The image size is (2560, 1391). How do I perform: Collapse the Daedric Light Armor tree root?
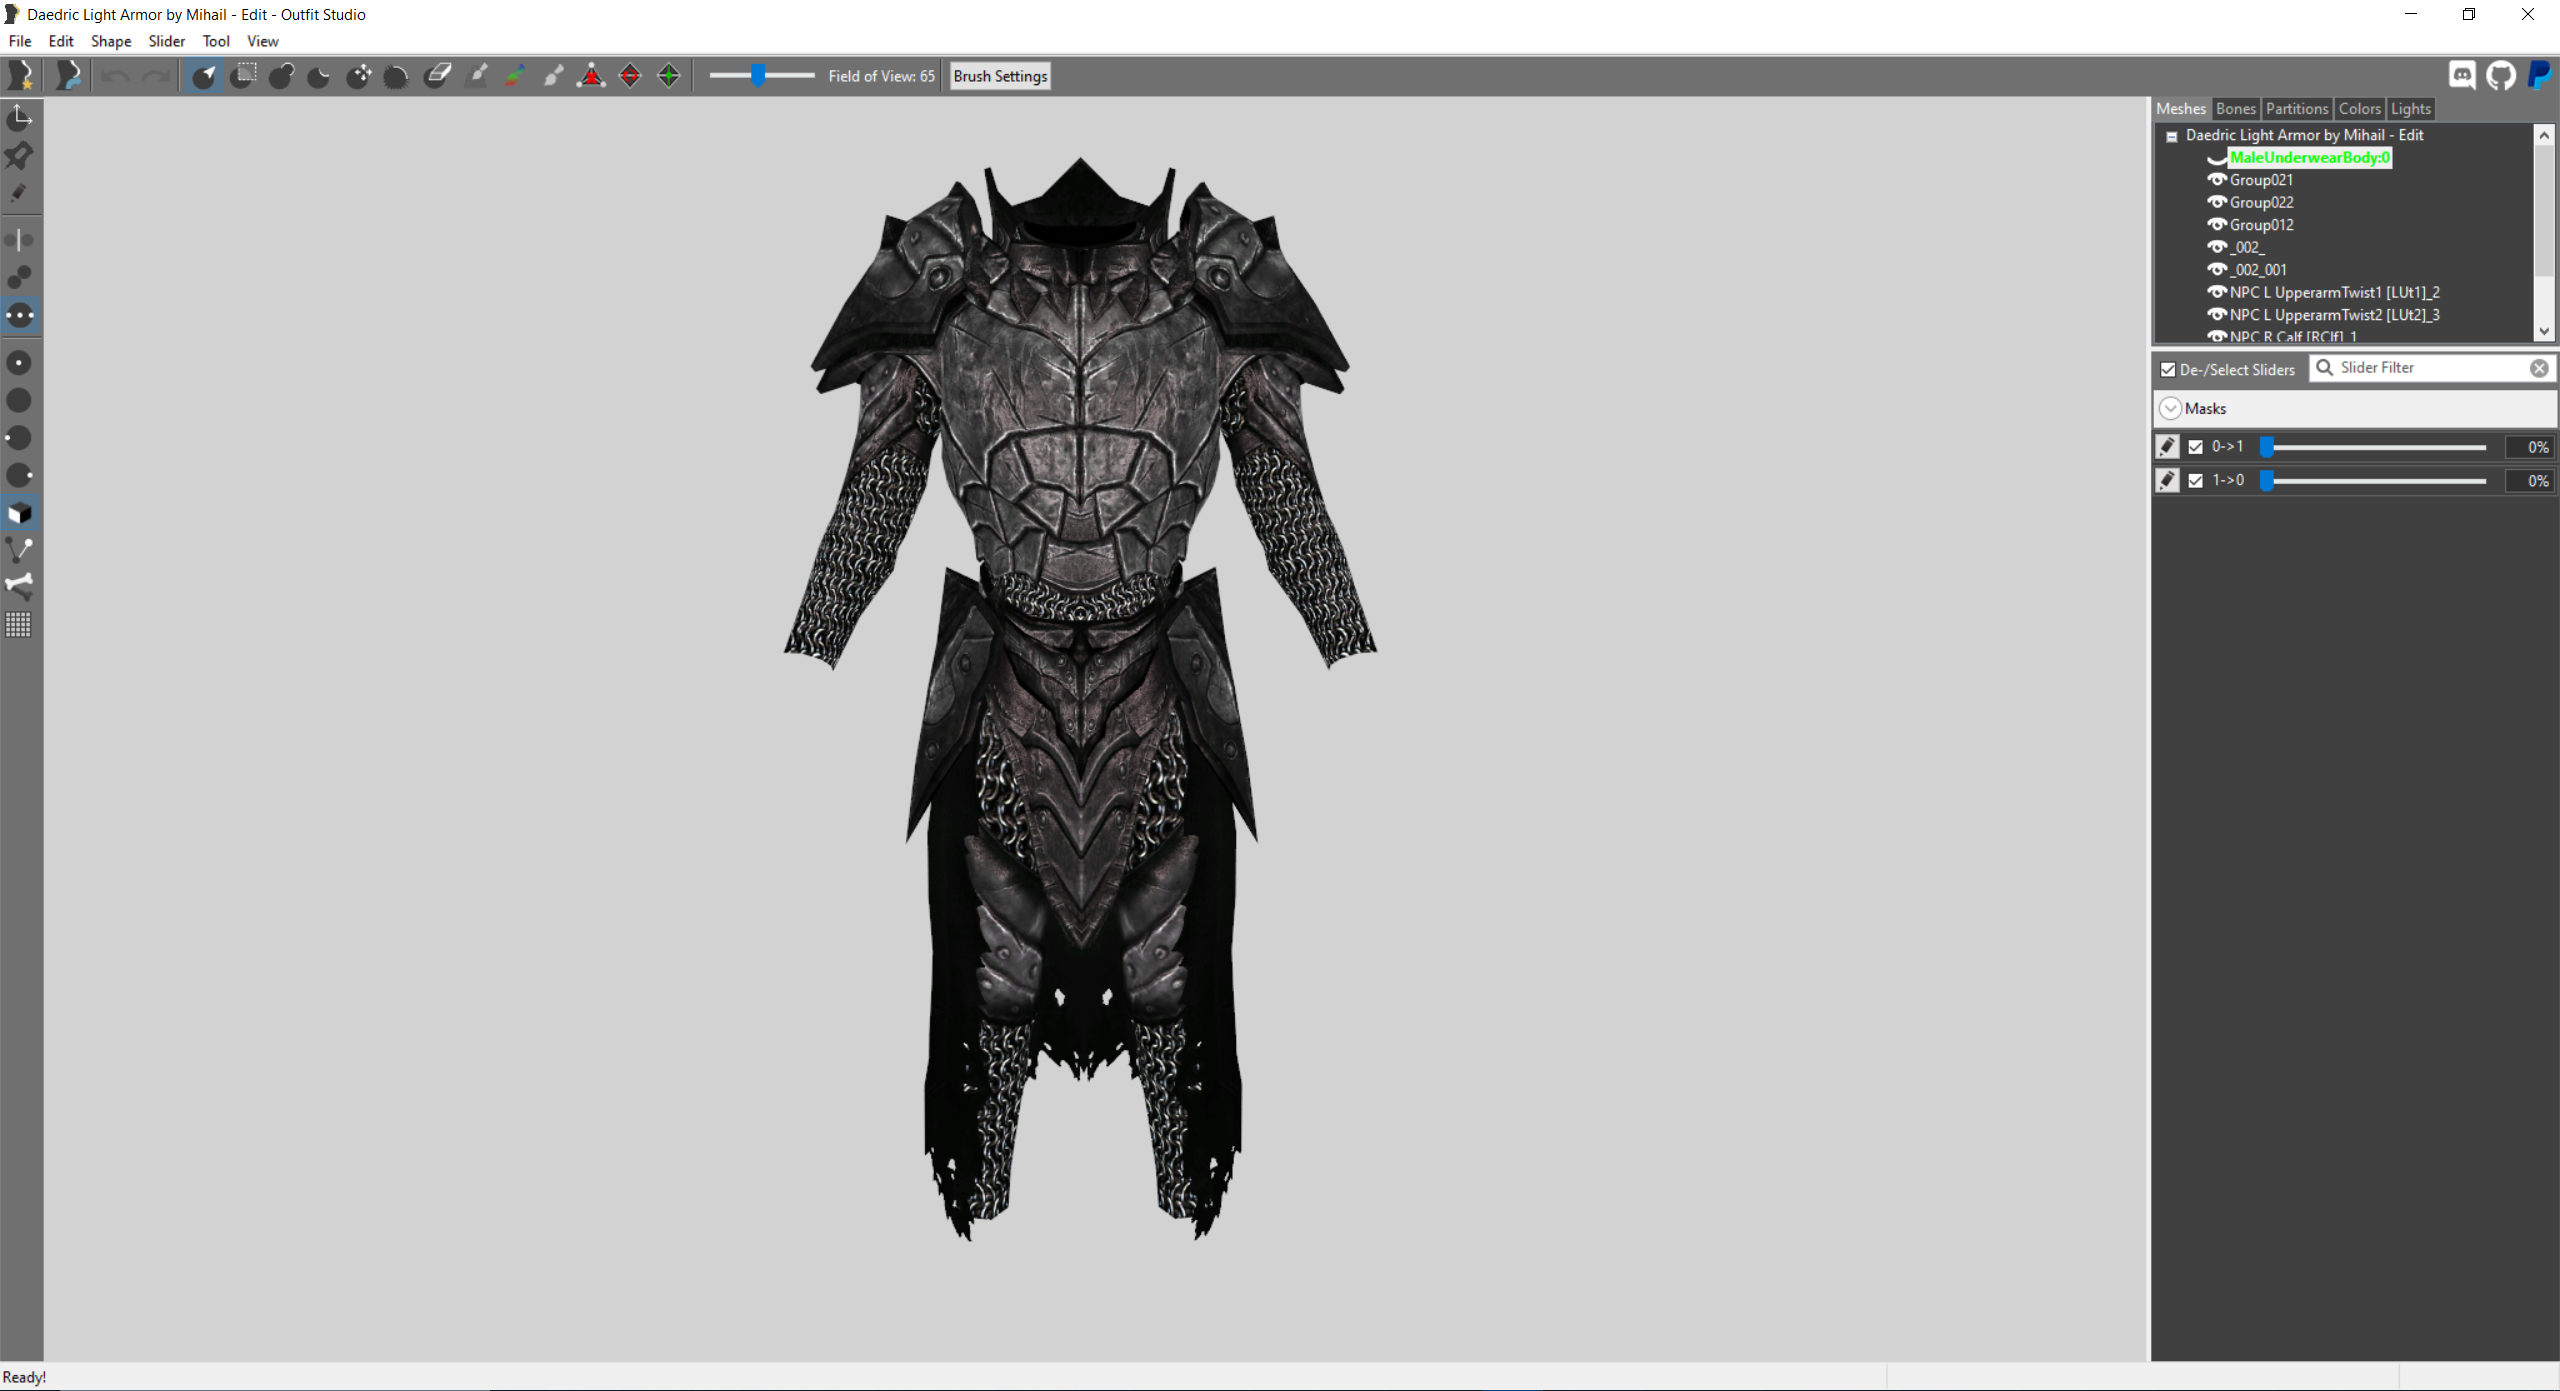(2171, 136)
